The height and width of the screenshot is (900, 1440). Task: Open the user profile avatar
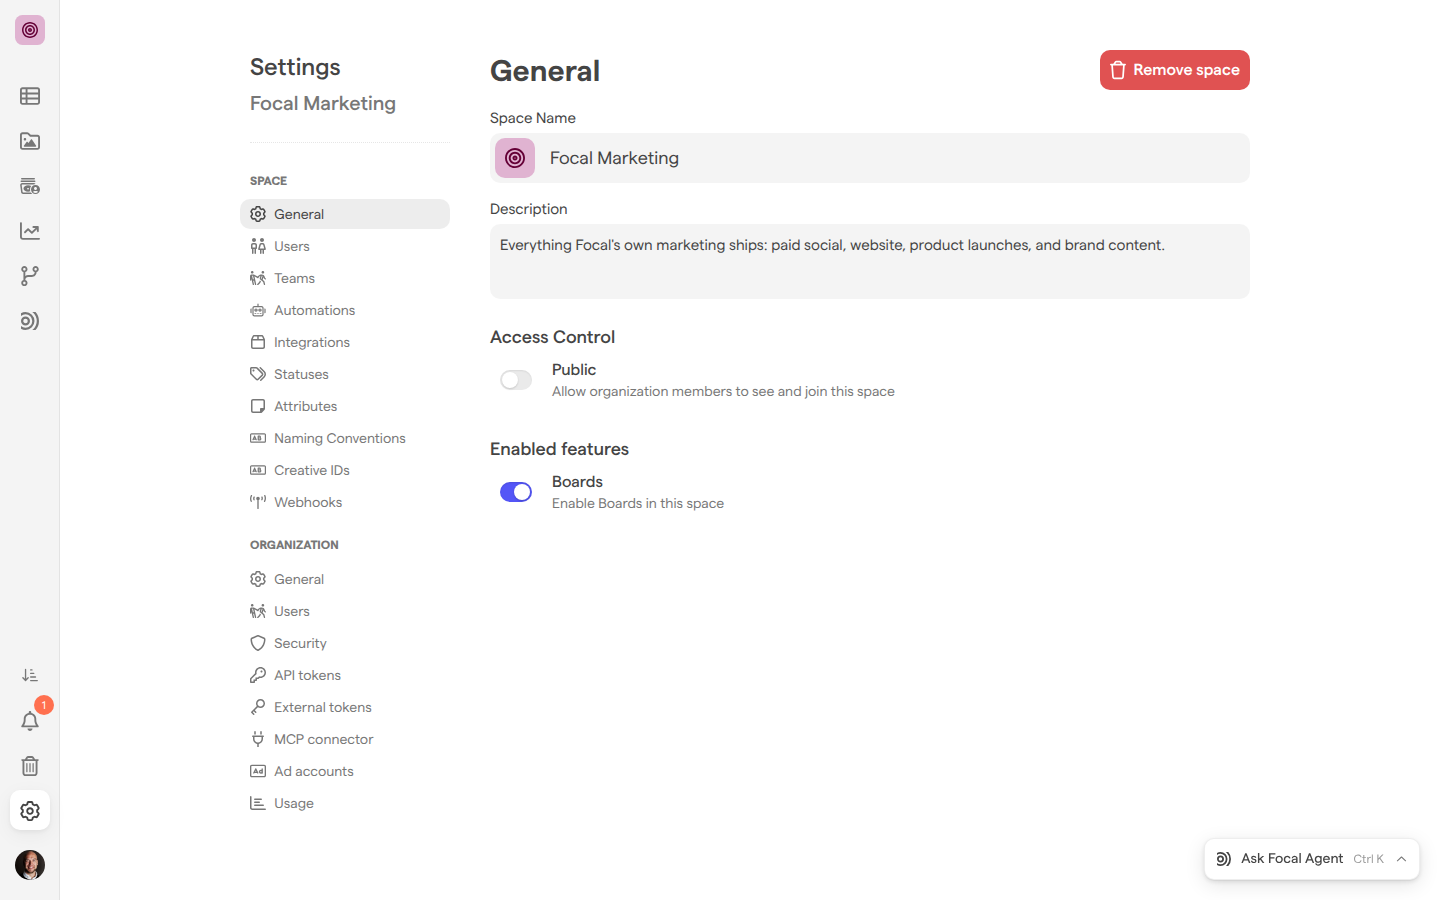(x=30, y=865)
